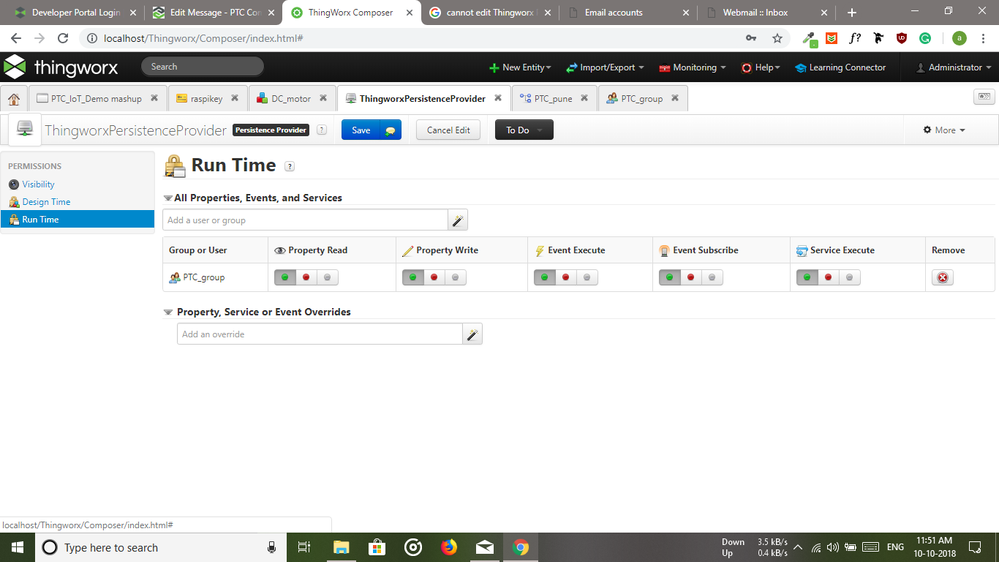Open Mail app from taskbar
The width and height of the screenshot is (999, 562).
click(x=485, y=547)
